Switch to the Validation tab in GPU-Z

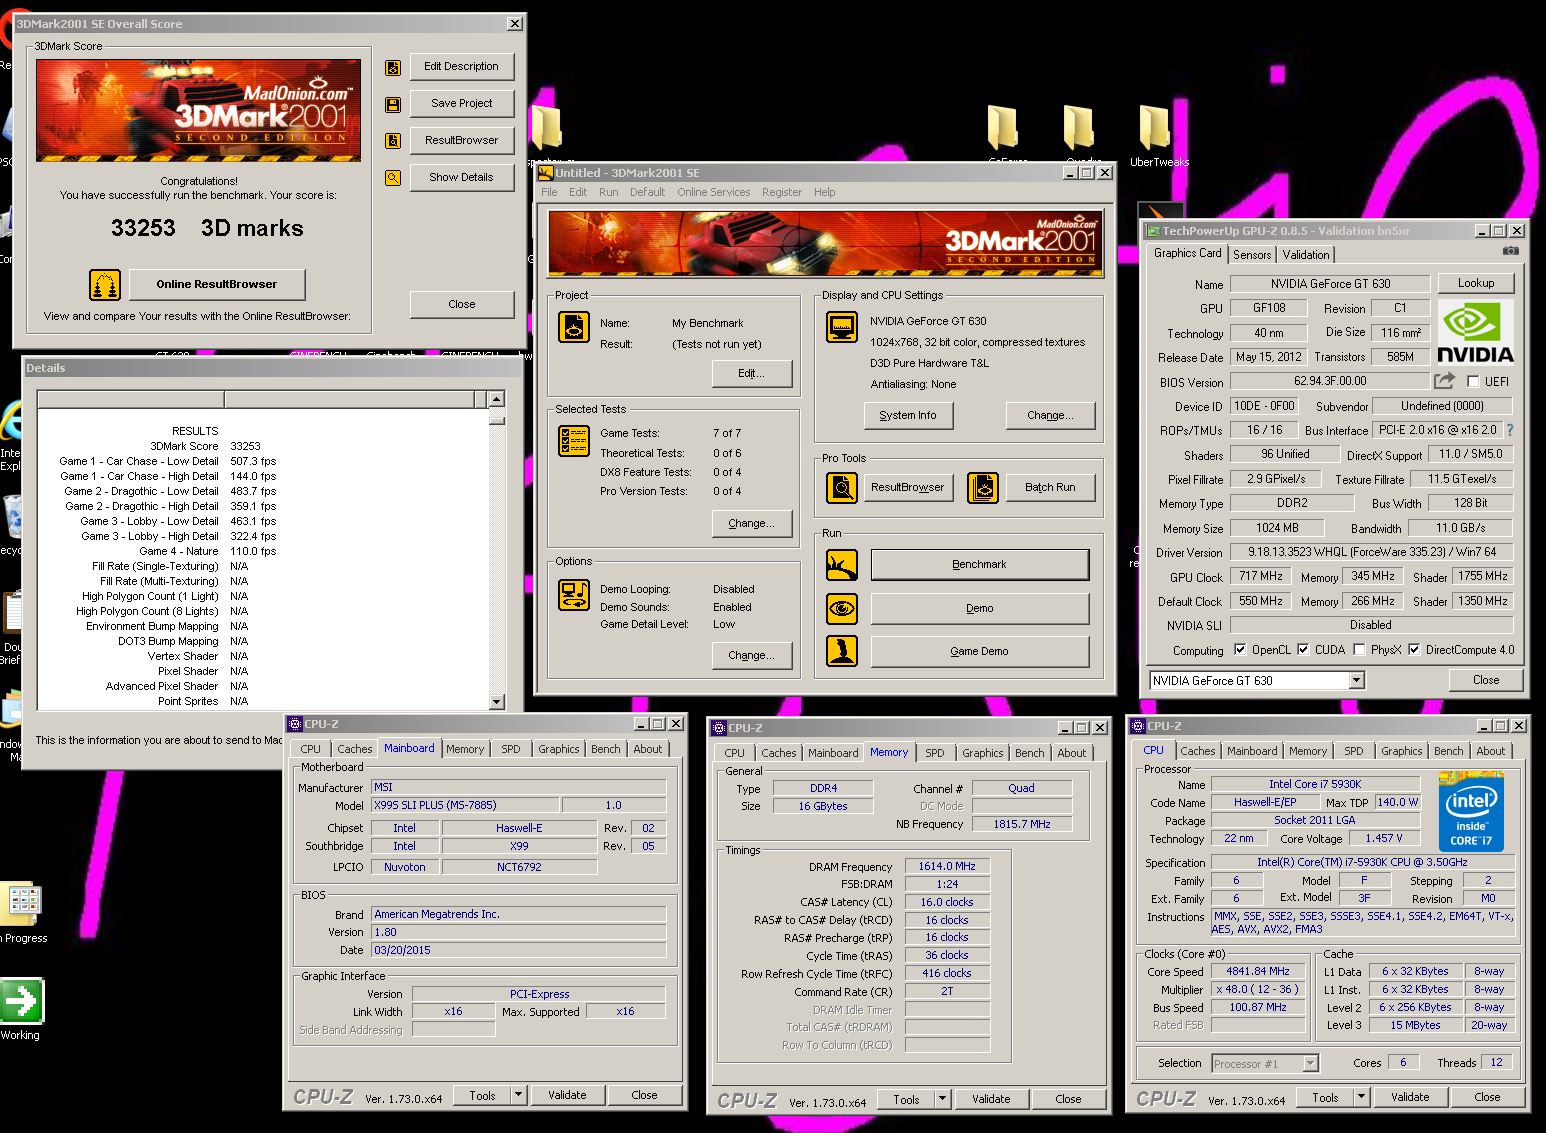pyautogui.click(x=1306, y=255)
